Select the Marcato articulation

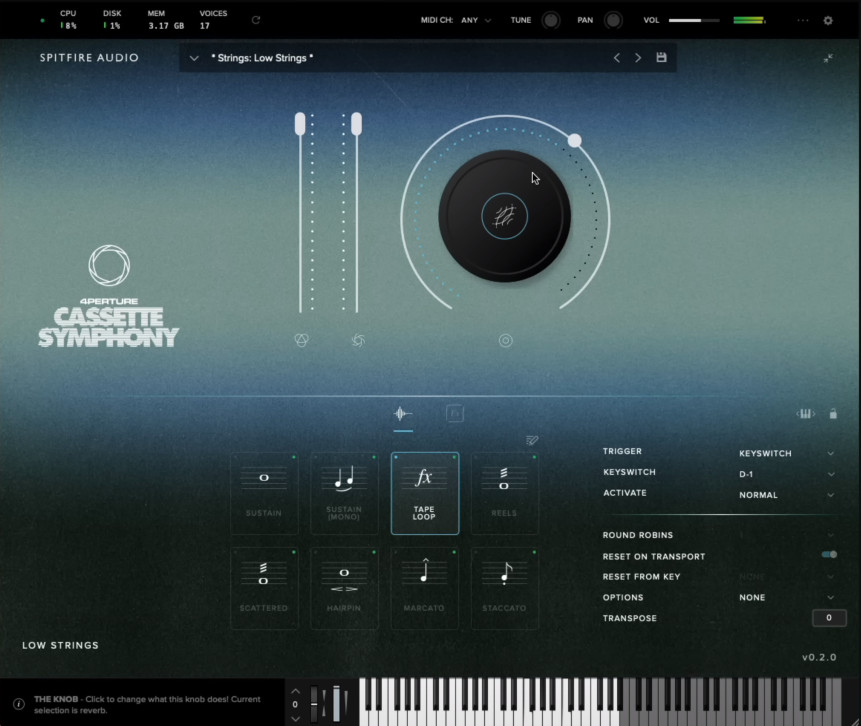pyautogui.click(x=424, y=588)
